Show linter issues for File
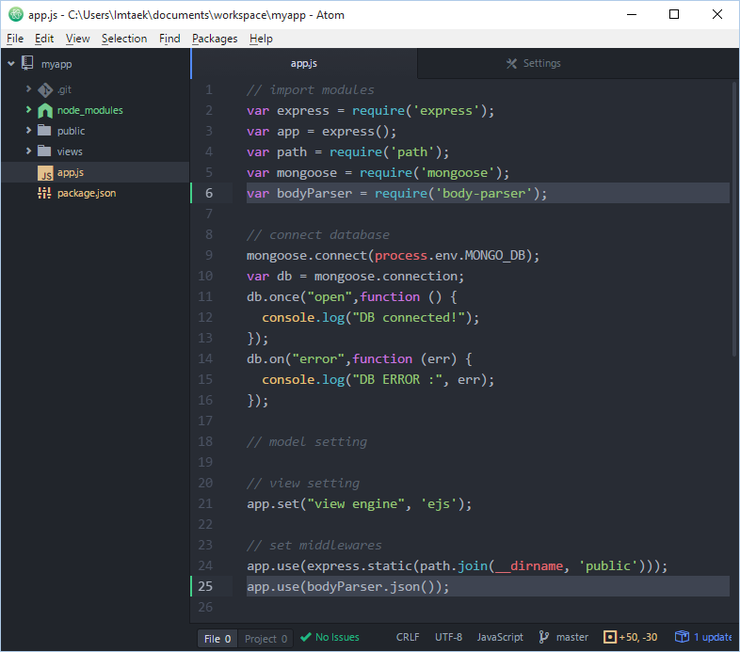The width and height of the screenshot is (740, 652). tap(218, 638)
